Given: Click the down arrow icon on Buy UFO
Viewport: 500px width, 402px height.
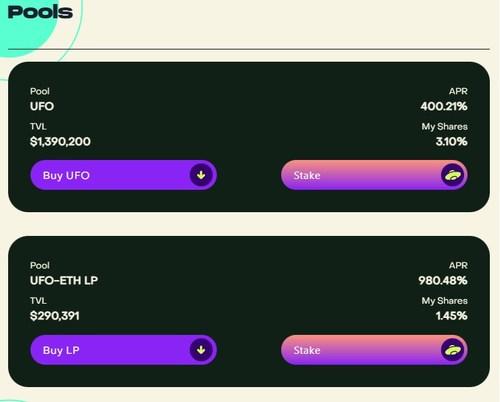Looking at the screenshot, I should tap(201, 175).
